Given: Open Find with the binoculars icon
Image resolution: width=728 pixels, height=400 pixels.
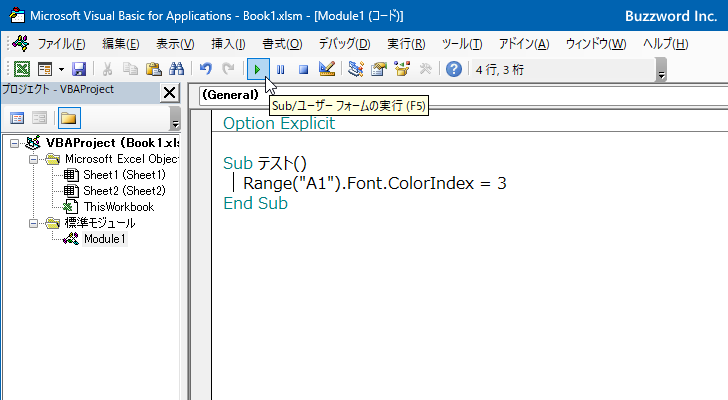Looking at the screenshot, I should click(x=176, y=70).
